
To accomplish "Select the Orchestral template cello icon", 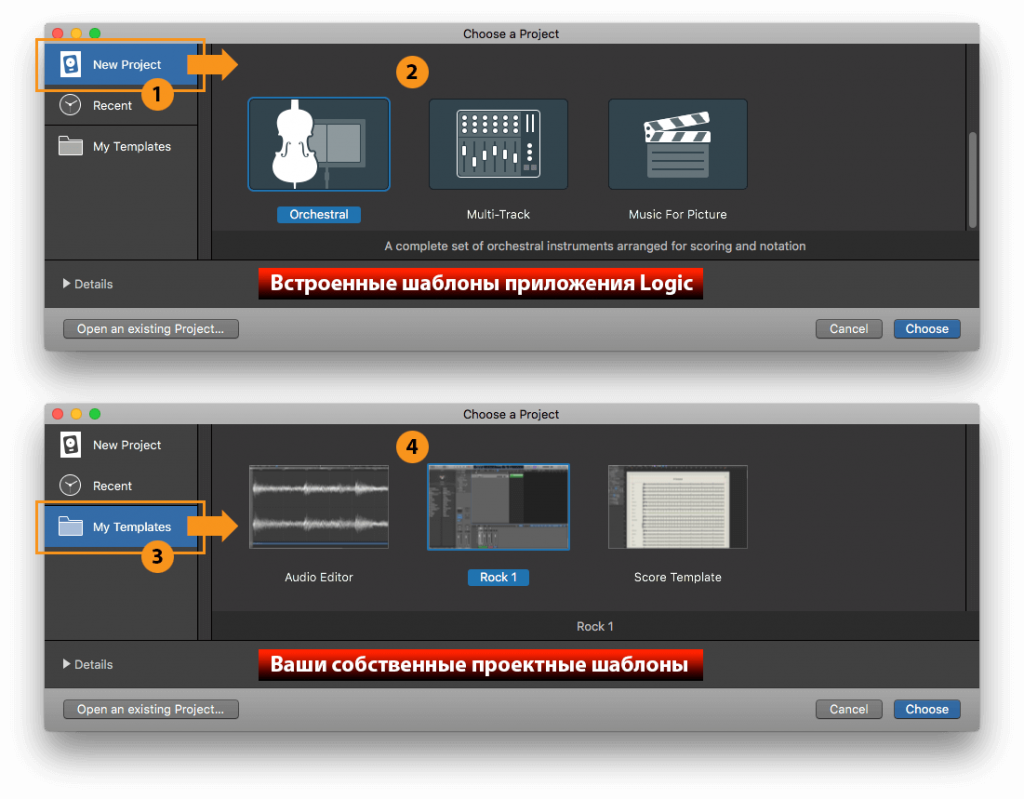I will pyautogui.click(x=319, y=144).
